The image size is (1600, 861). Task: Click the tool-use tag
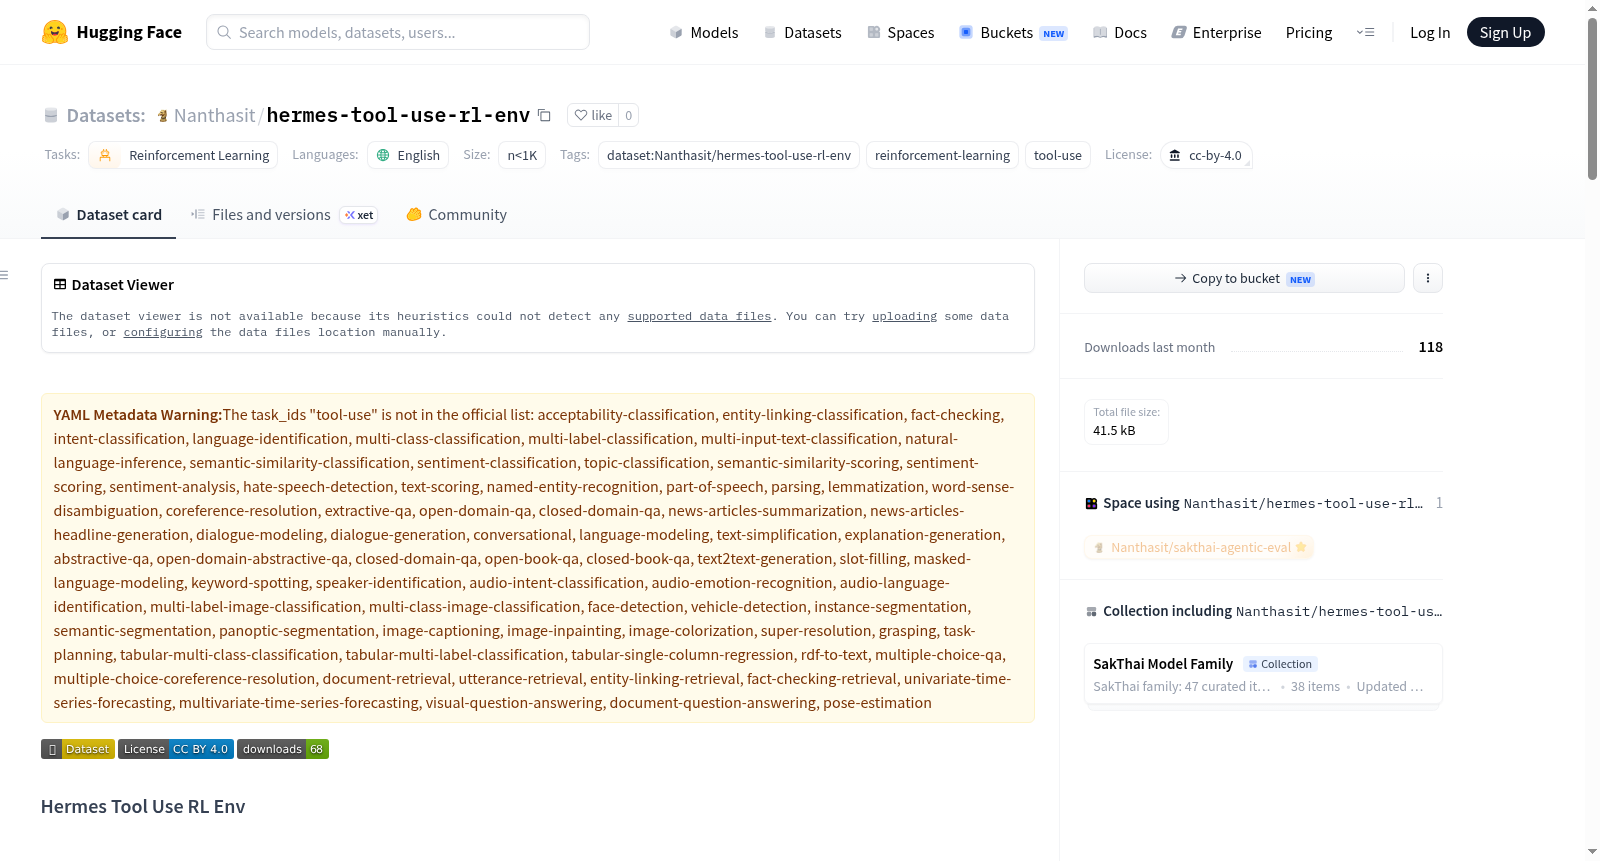click(x=1058, y=155)
